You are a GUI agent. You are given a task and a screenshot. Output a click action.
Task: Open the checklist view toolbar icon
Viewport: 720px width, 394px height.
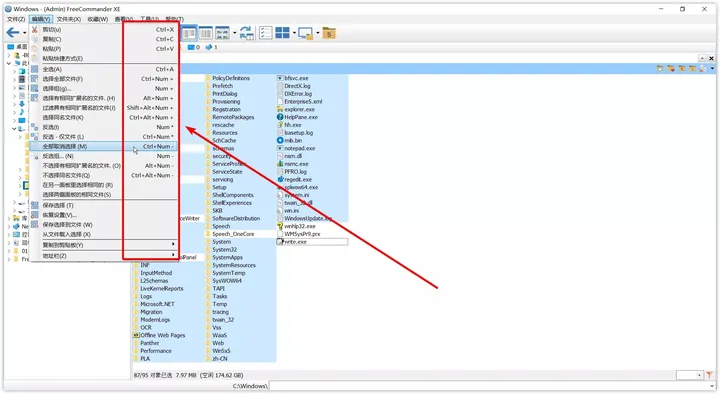265,33
